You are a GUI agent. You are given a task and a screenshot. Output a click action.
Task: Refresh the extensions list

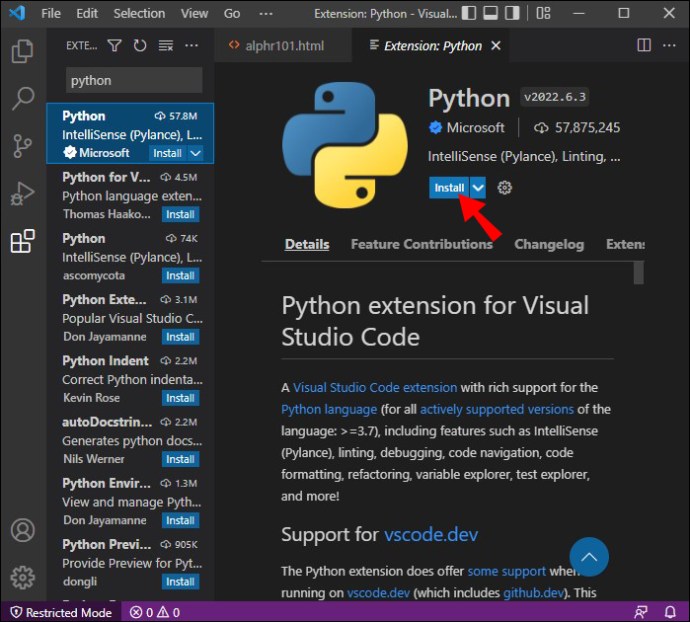click(x=140, y=45)
